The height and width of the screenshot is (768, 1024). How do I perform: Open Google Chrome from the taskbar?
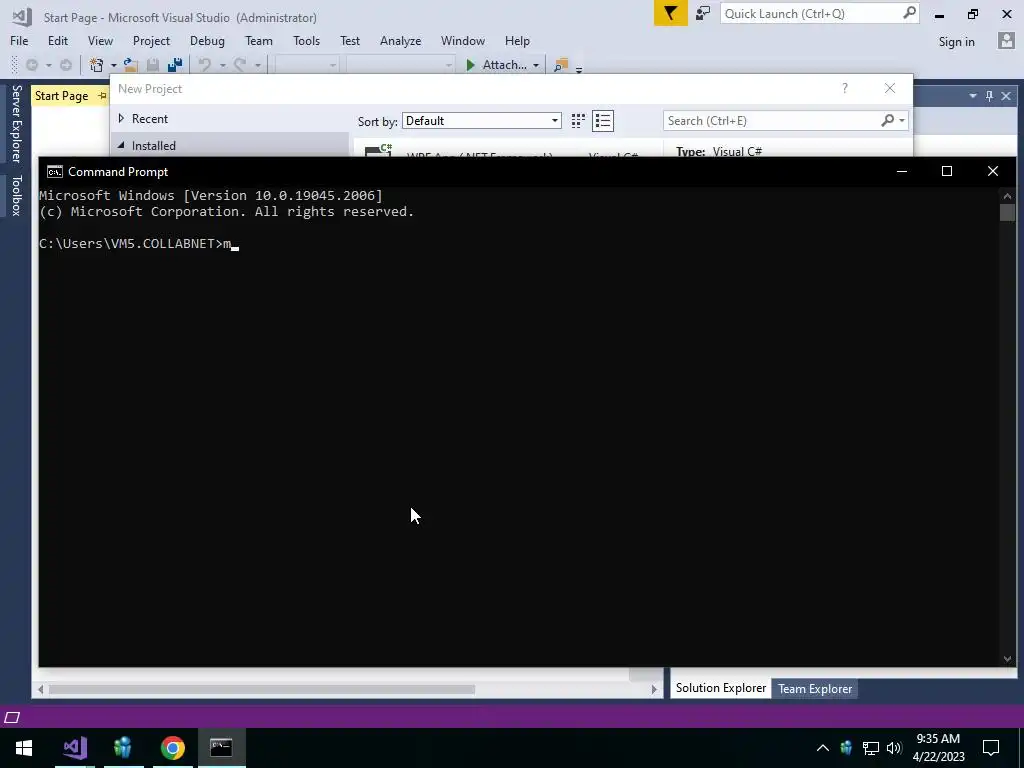coord(172,747)
